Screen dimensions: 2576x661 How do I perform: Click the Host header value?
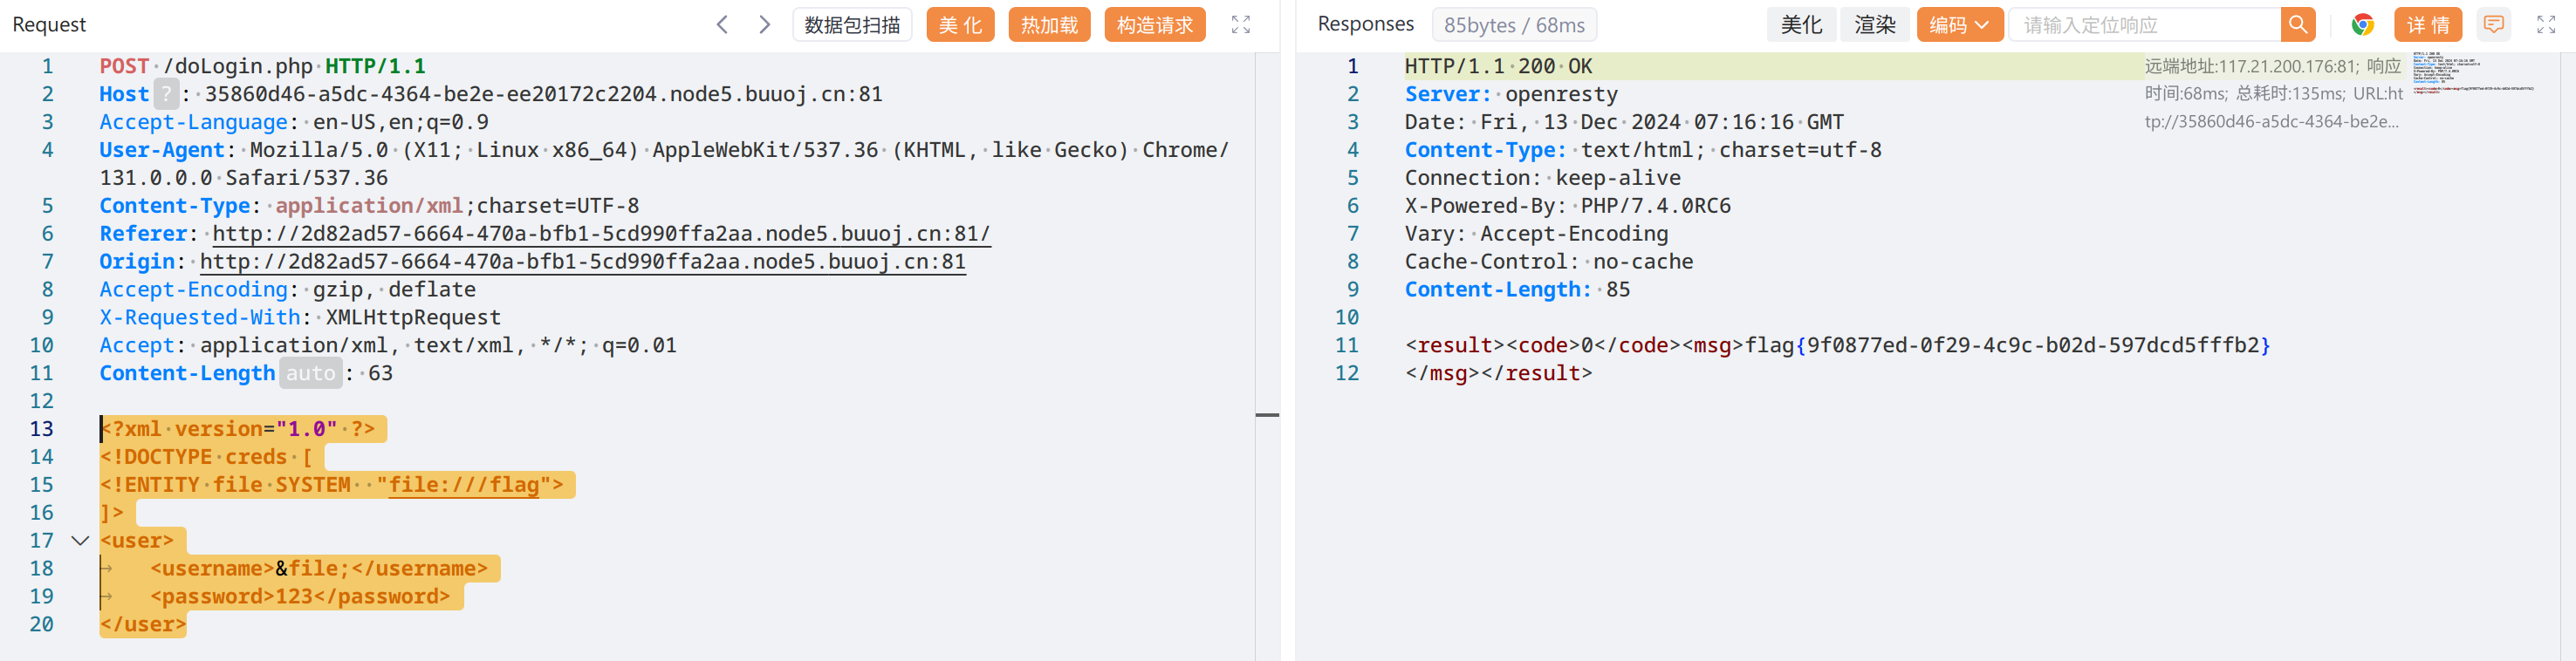tap(543, 94)
